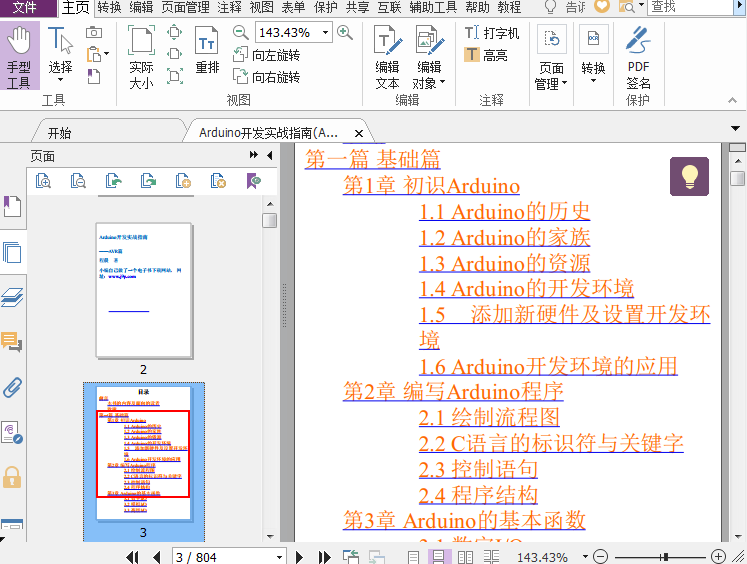Collapse the ribbon with the up chevron

tap(732, 100)
